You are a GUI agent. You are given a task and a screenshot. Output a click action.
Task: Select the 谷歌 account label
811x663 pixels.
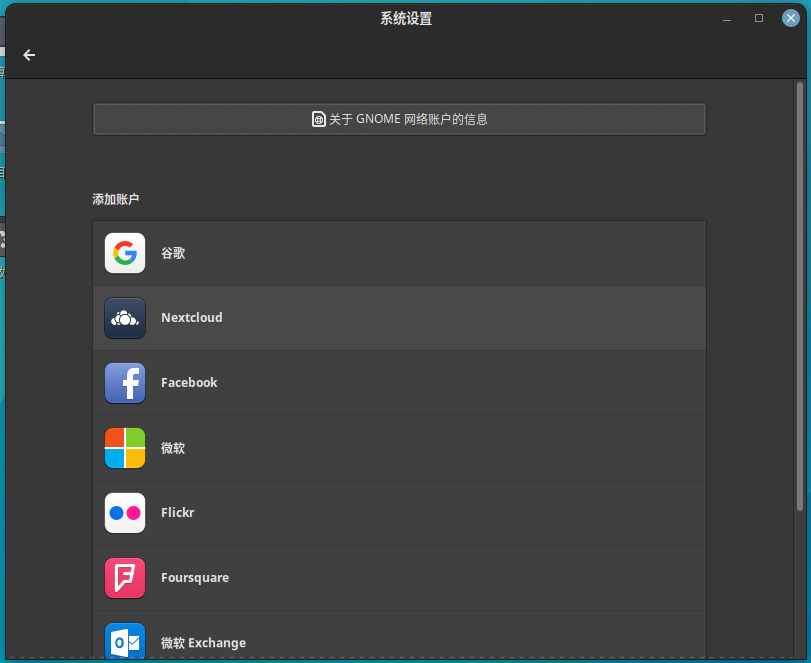(x=173, y=253)
